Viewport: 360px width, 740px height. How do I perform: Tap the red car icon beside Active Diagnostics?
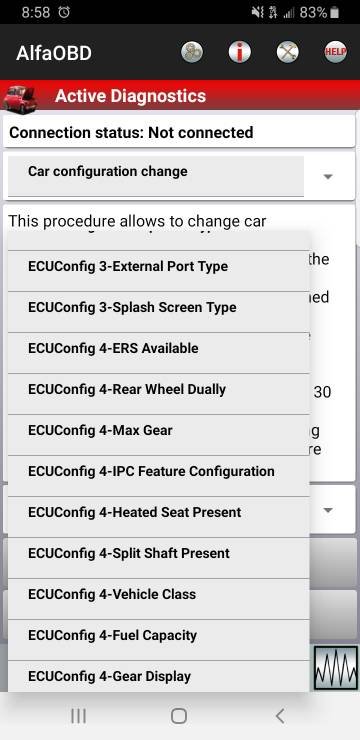[20, 98]
